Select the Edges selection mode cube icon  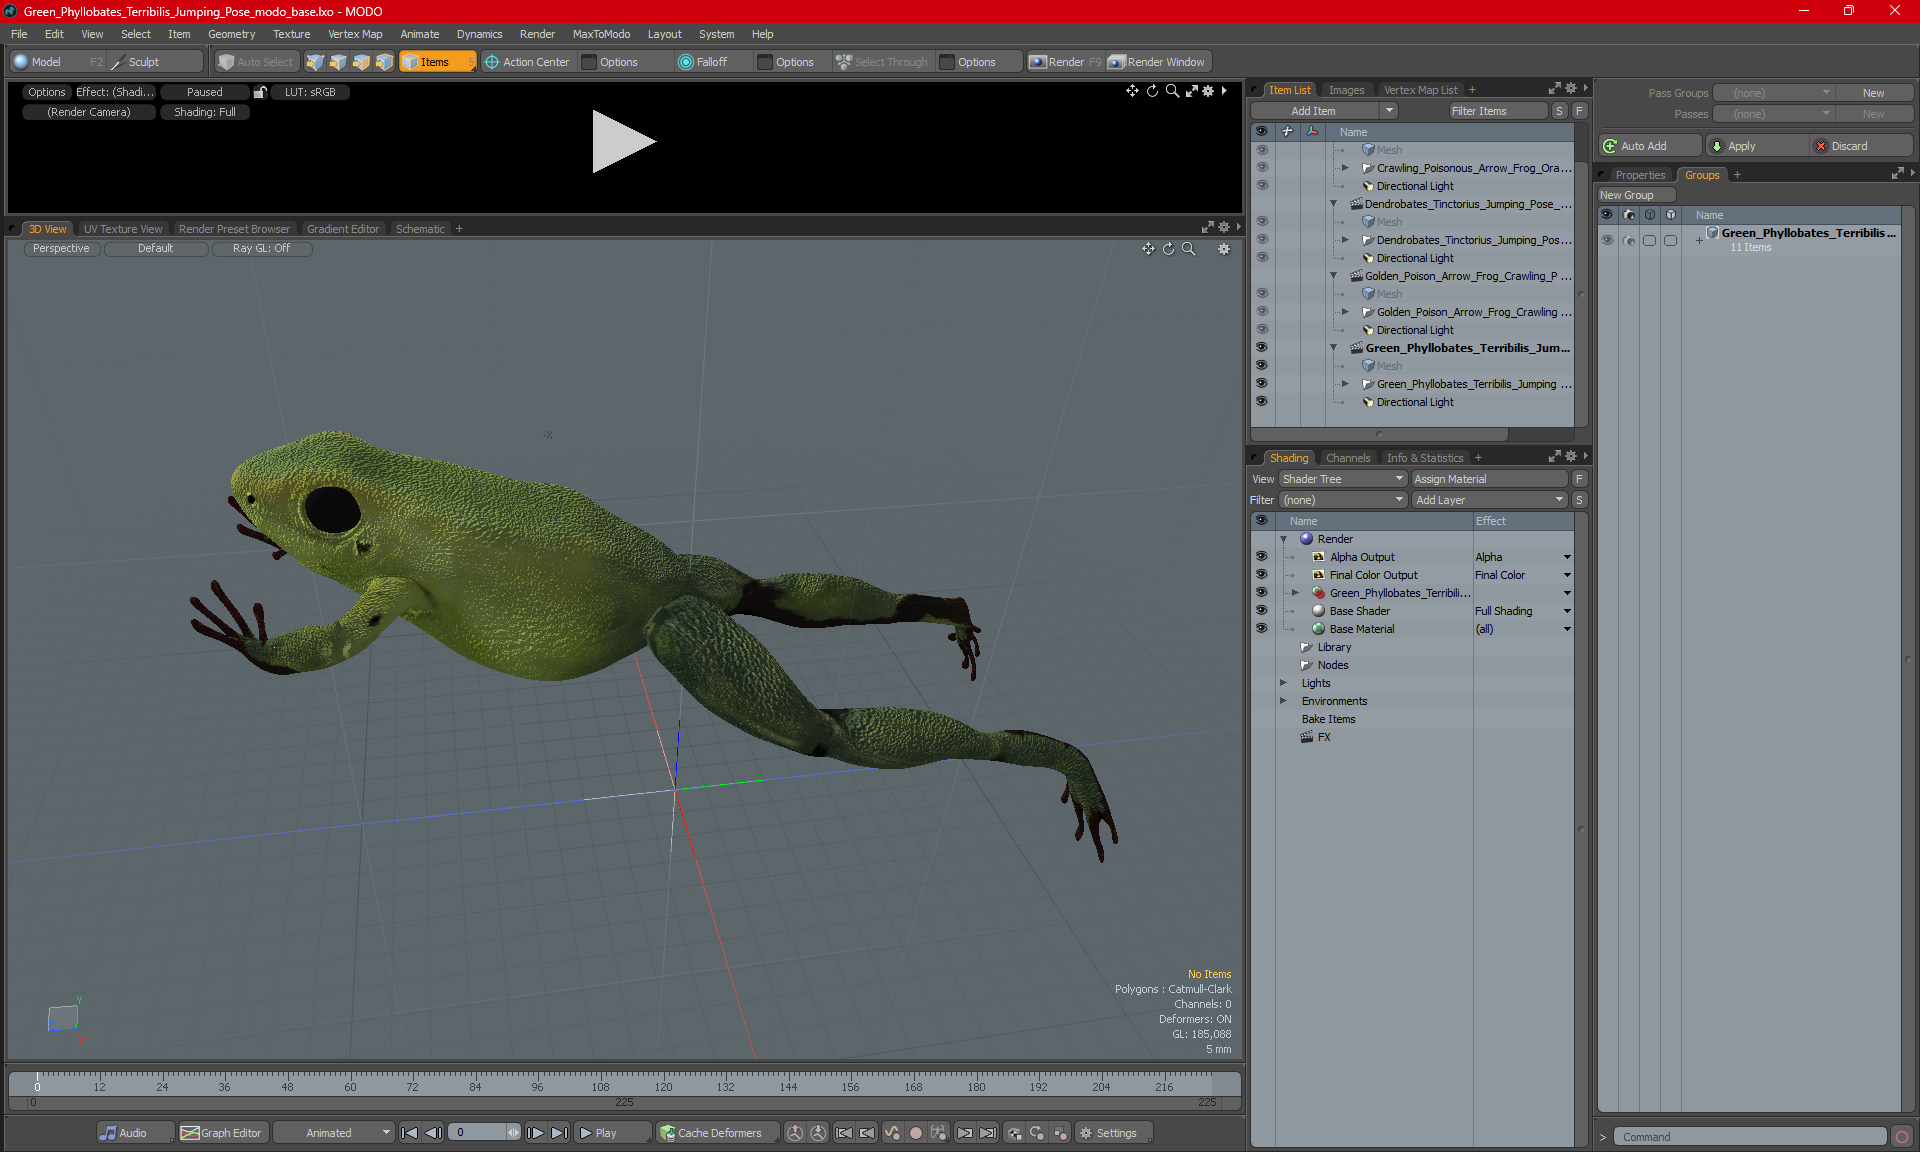(338, 62)
